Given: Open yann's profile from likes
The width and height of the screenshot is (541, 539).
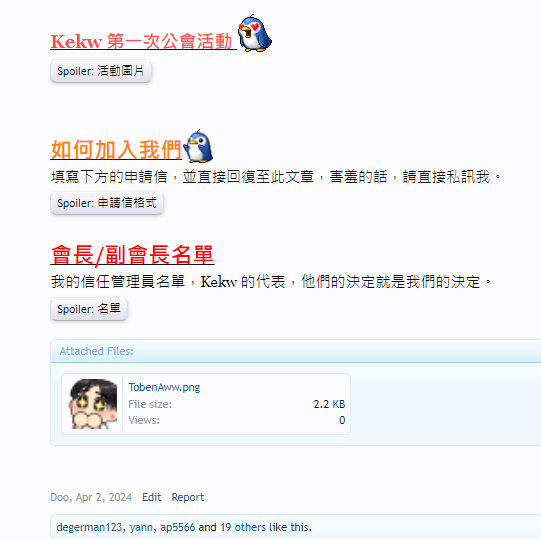Looking at the screenshot, I should coord(141,527).
